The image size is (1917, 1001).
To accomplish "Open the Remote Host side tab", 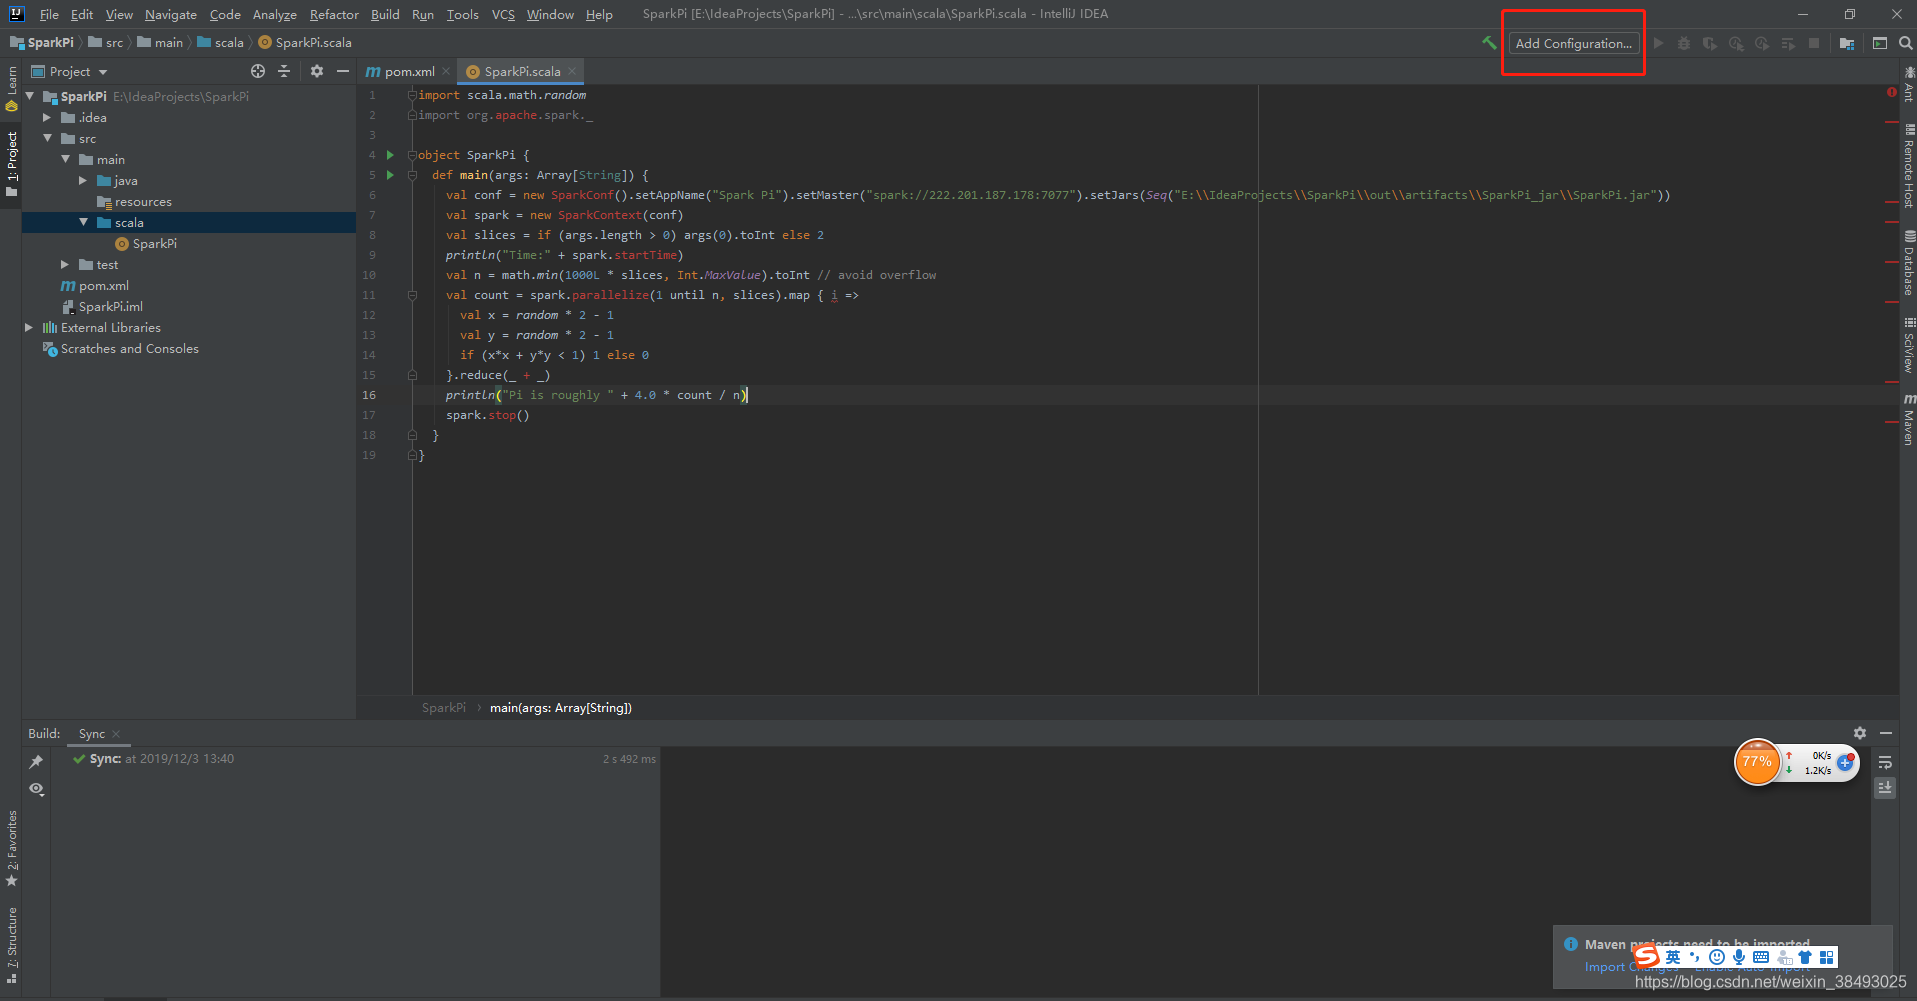I will [1909, 165].
